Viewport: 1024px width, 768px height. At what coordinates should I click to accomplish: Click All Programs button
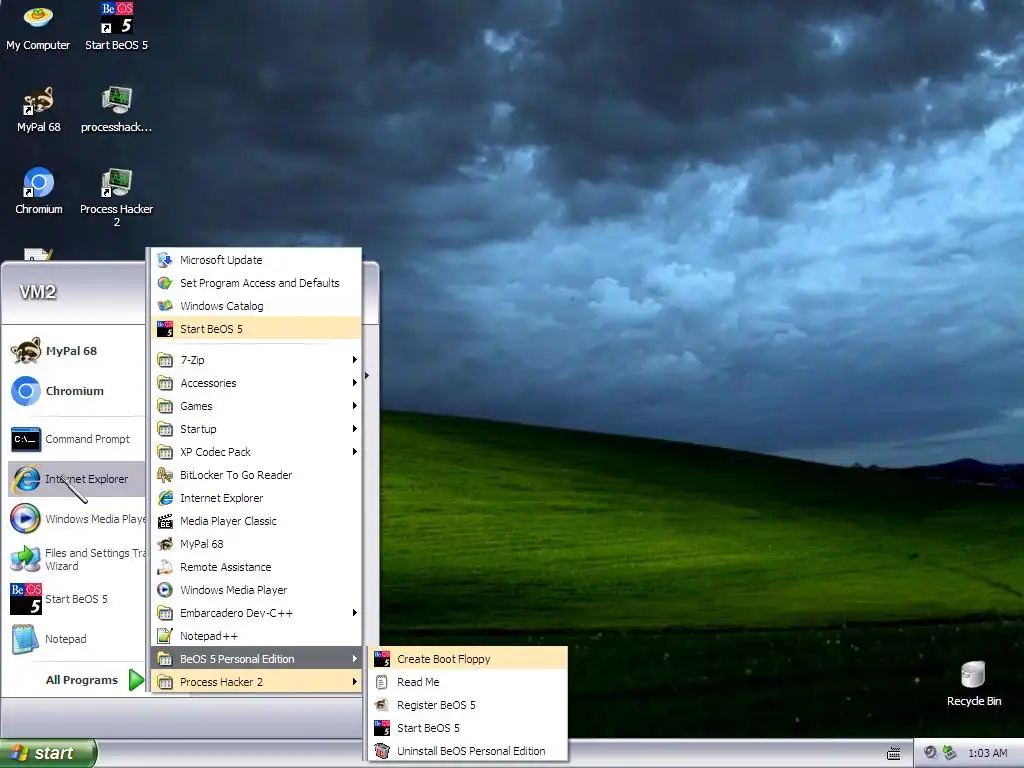(x=94, y=680)
